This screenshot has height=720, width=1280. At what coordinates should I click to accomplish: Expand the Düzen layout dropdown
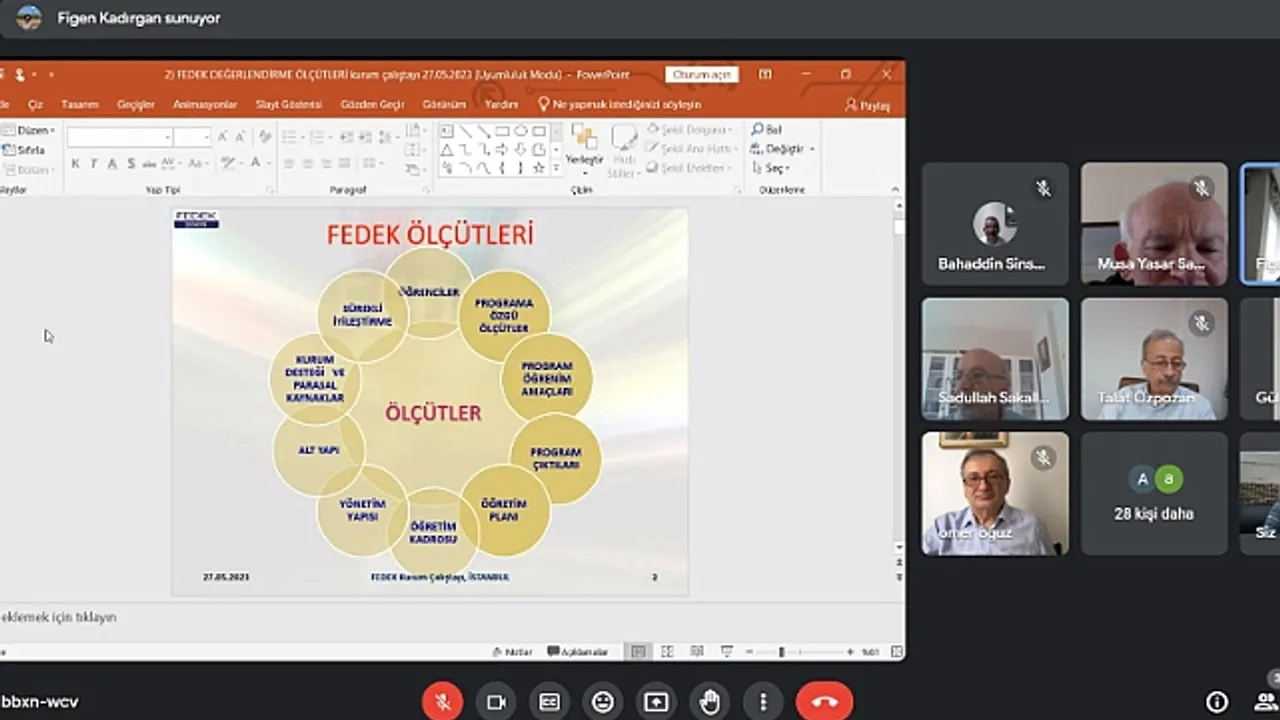point(36,131)
